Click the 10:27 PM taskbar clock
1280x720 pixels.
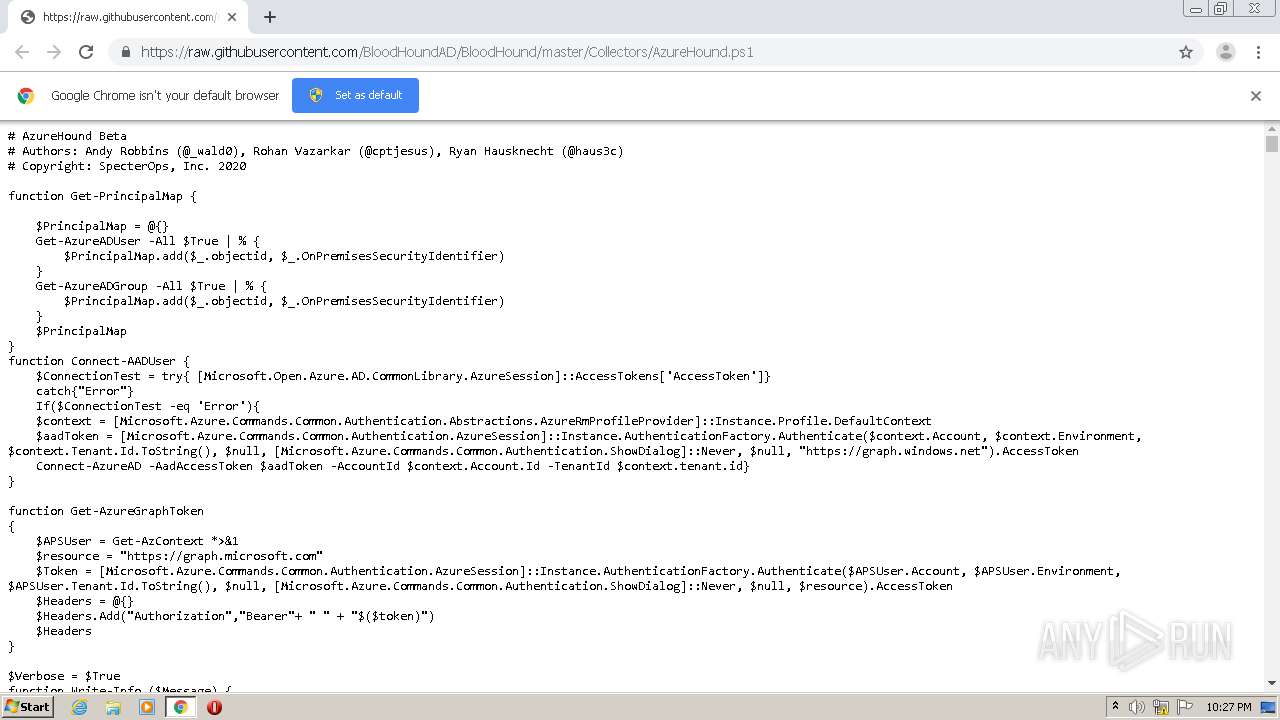1229,707
